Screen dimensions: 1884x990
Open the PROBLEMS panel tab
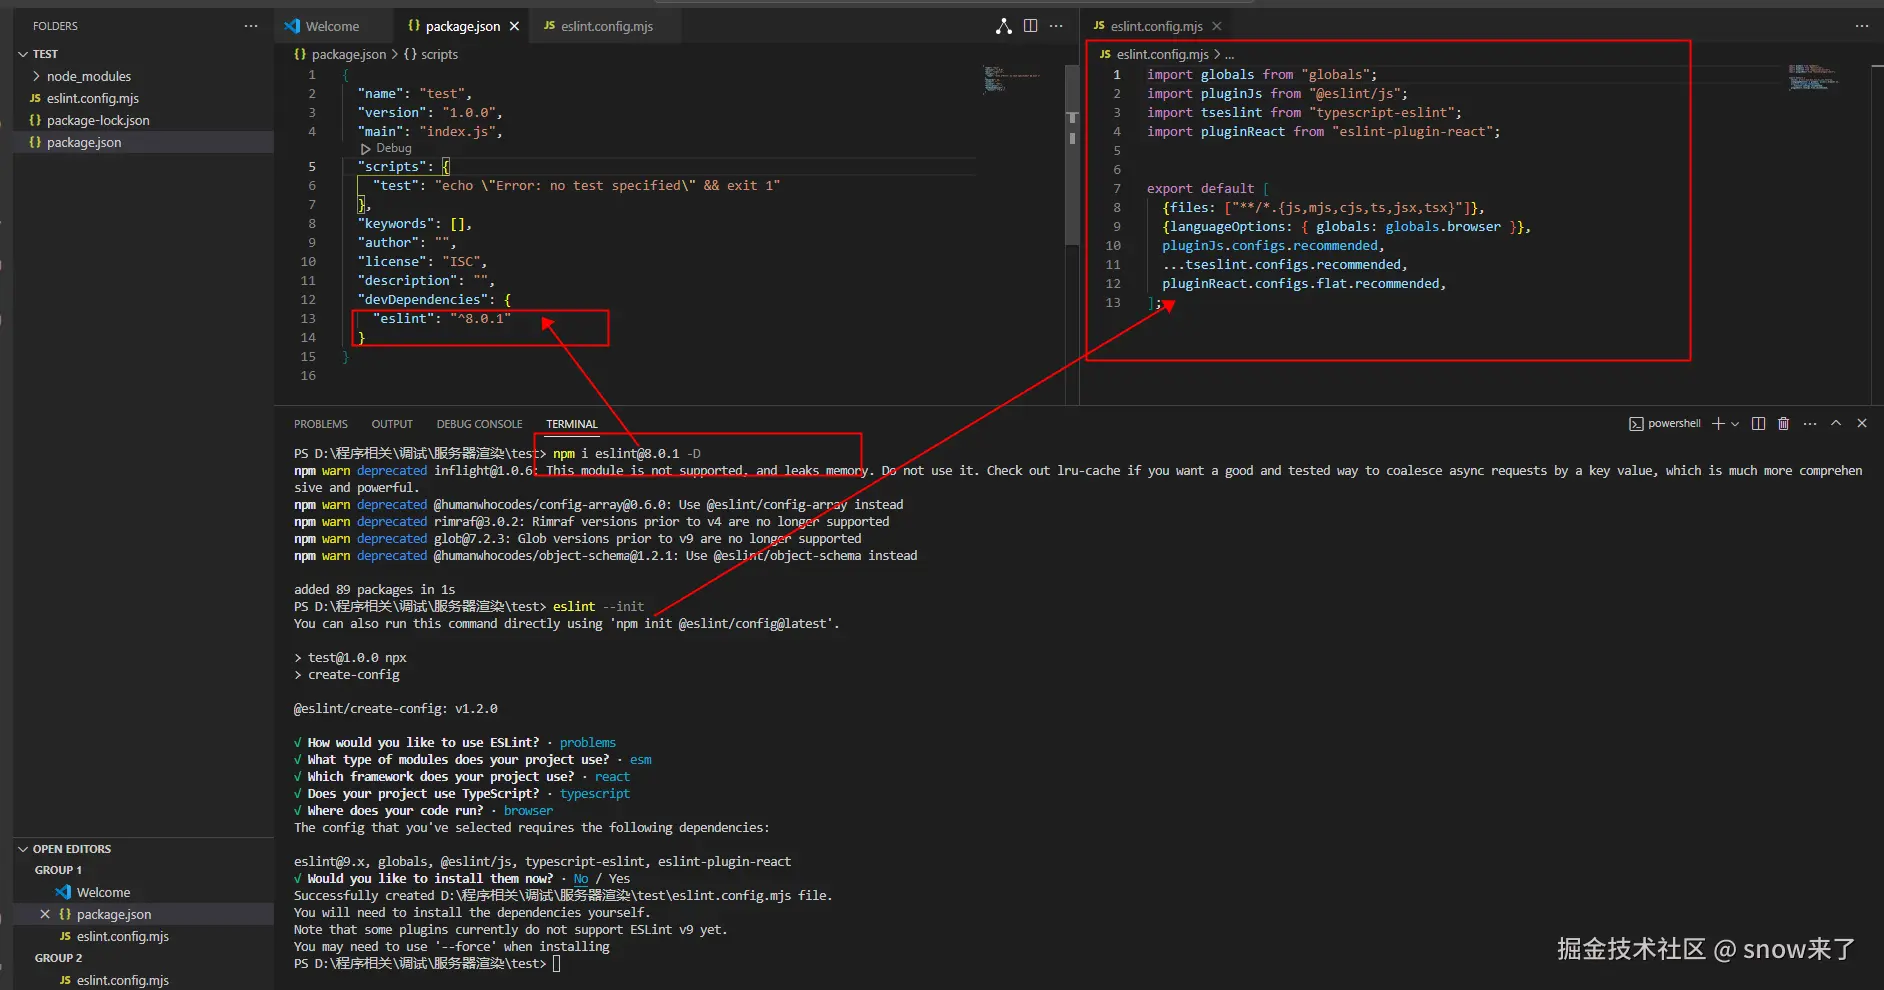[321, 424]
